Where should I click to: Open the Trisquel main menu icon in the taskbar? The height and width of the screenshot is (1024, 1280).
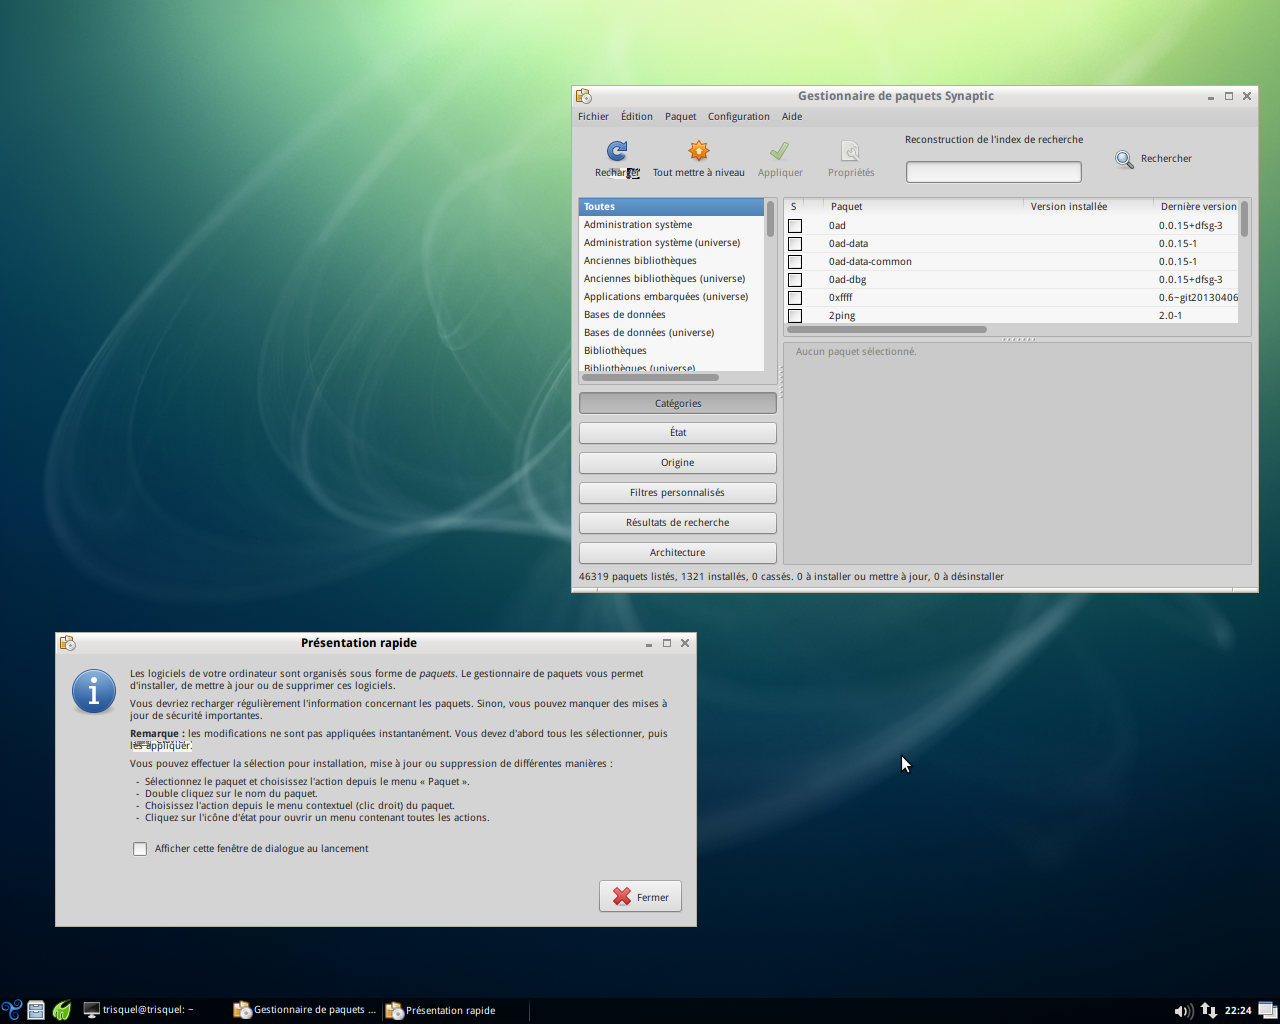[12, 1010]
